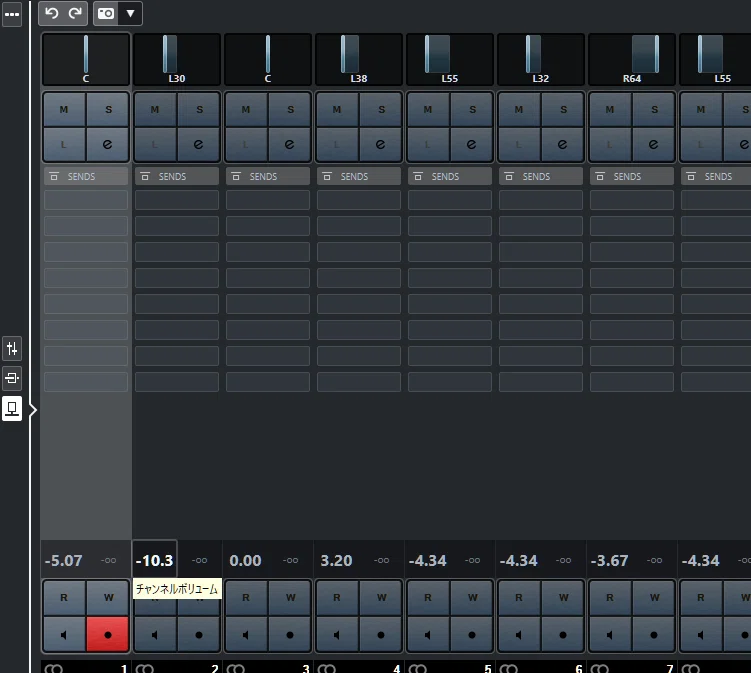The height and width of the screenshot is (673, 751).
Task: Disable the red record enable on channel 1
Action: (x=108, y=634)
